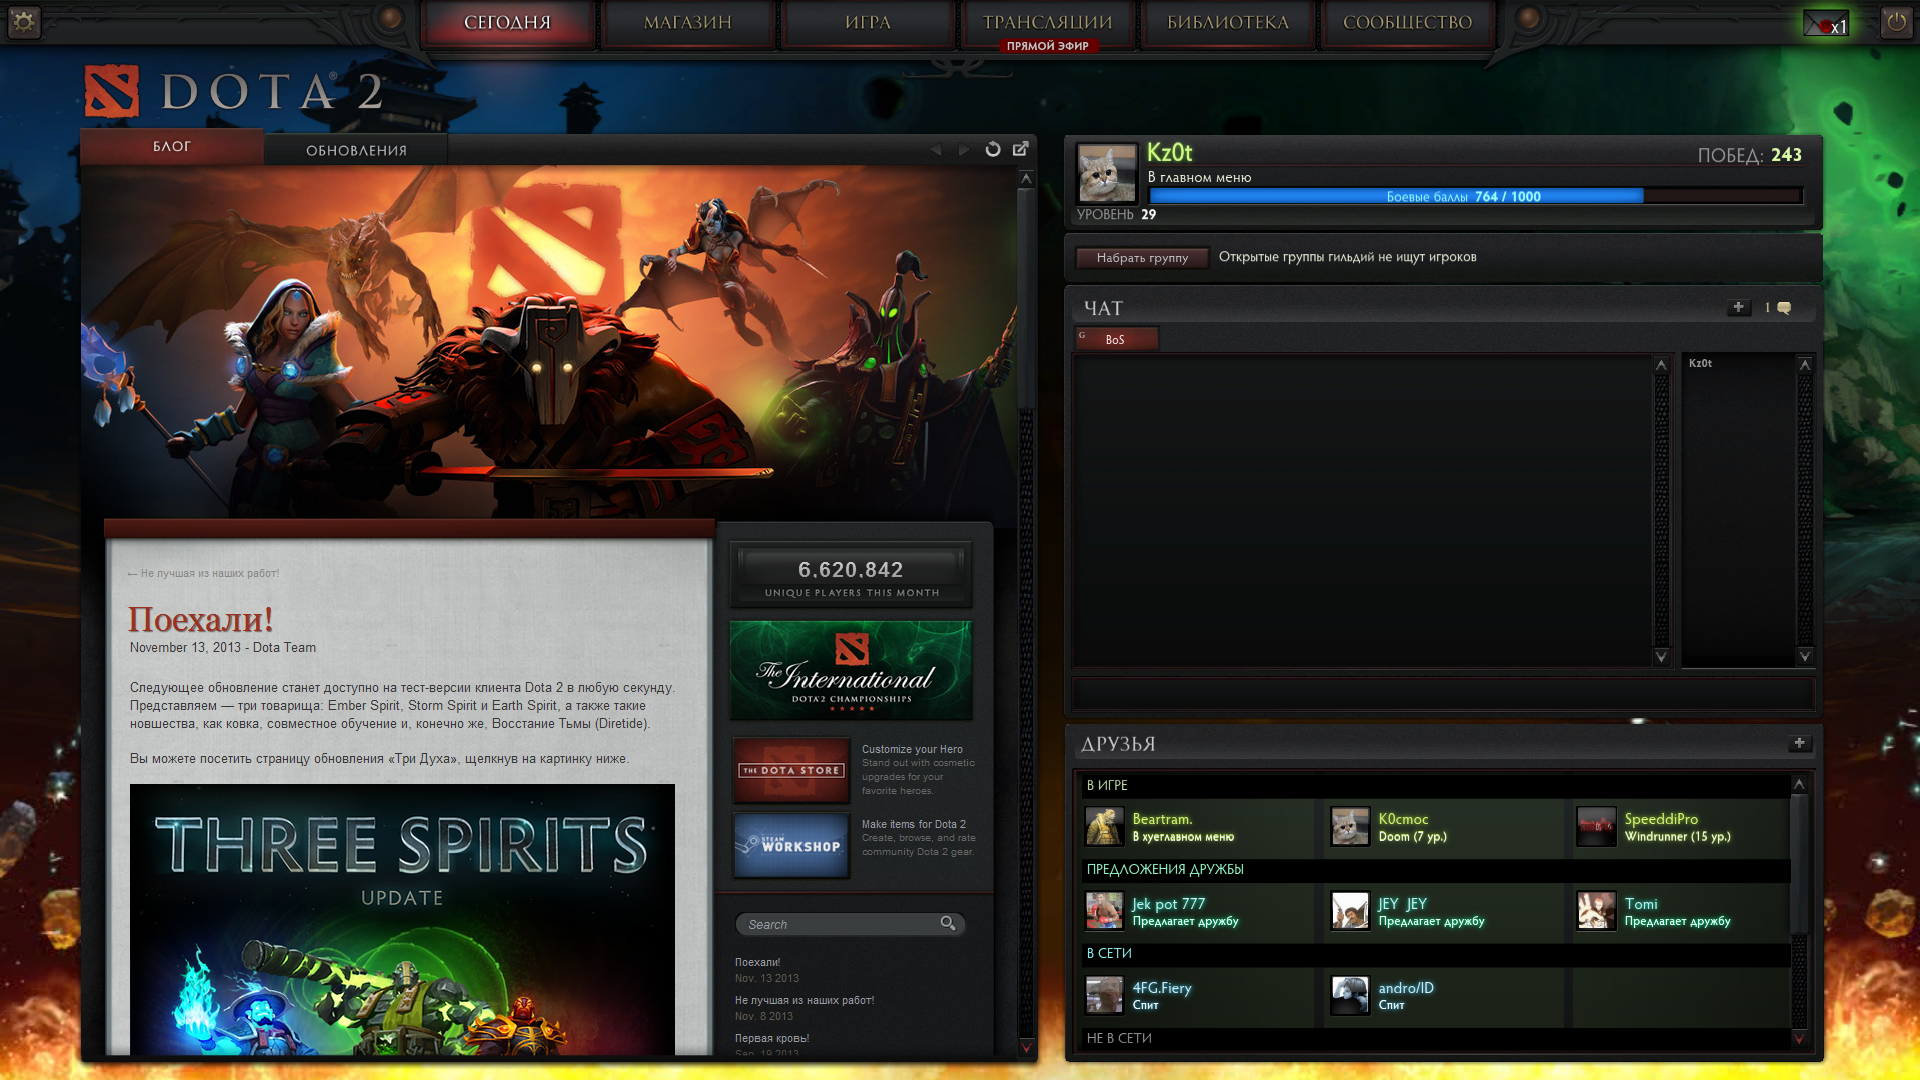Click the Боевые баллы progress bar

pos(1475,196)
